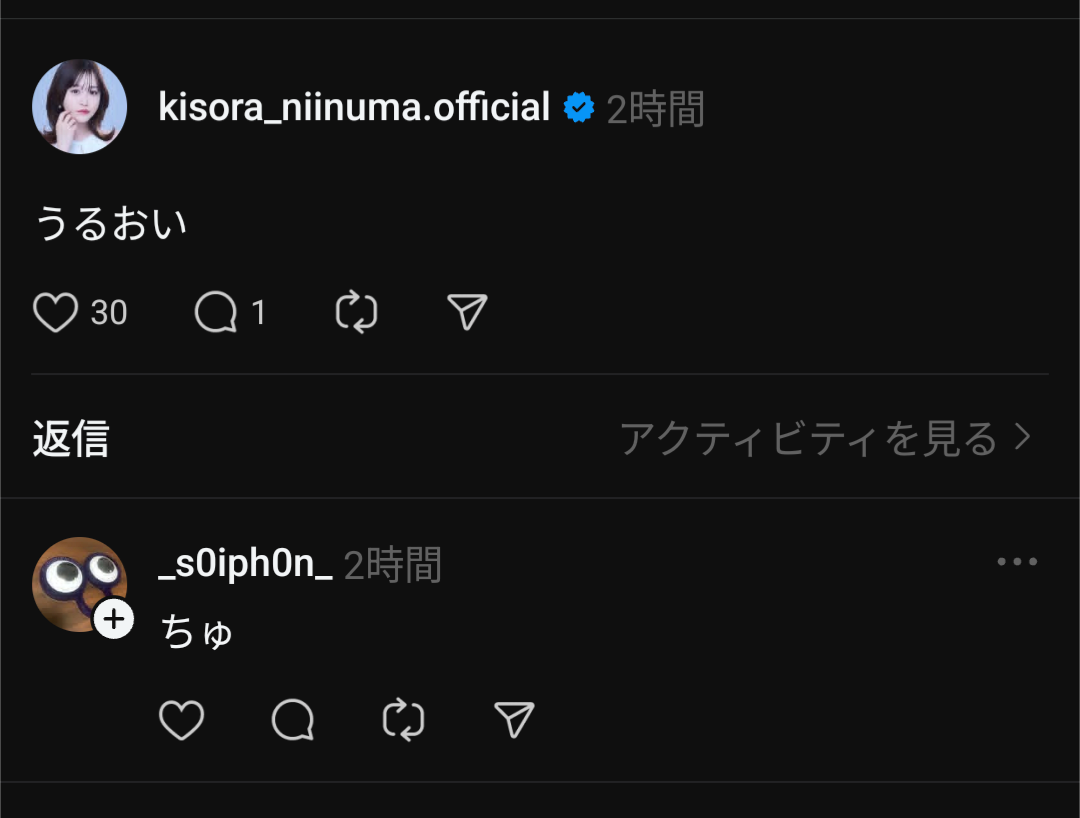Repost the kisora_niinuma.official post
Image resolution: width=1080 pixels, height=818 pixels.
coord(356,313)
